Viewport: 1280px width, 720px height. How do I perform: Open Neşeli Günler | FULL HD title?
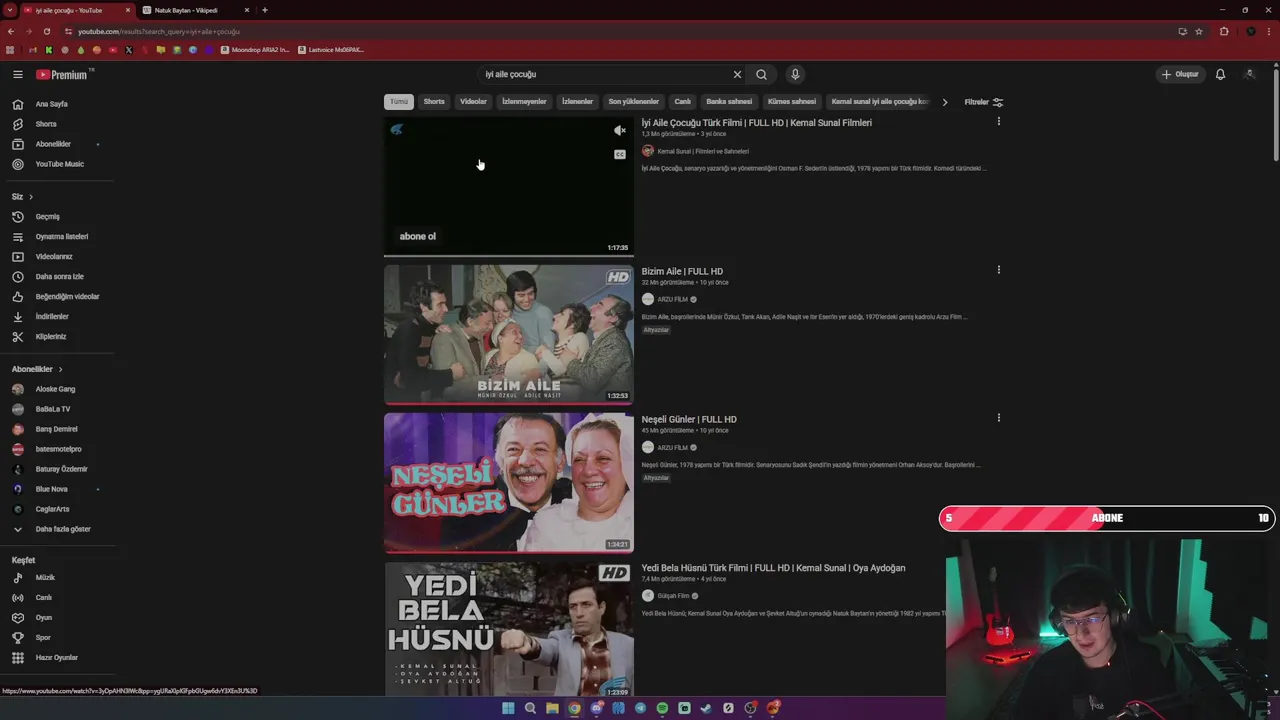pyautogui.click(x=689, y=419)
